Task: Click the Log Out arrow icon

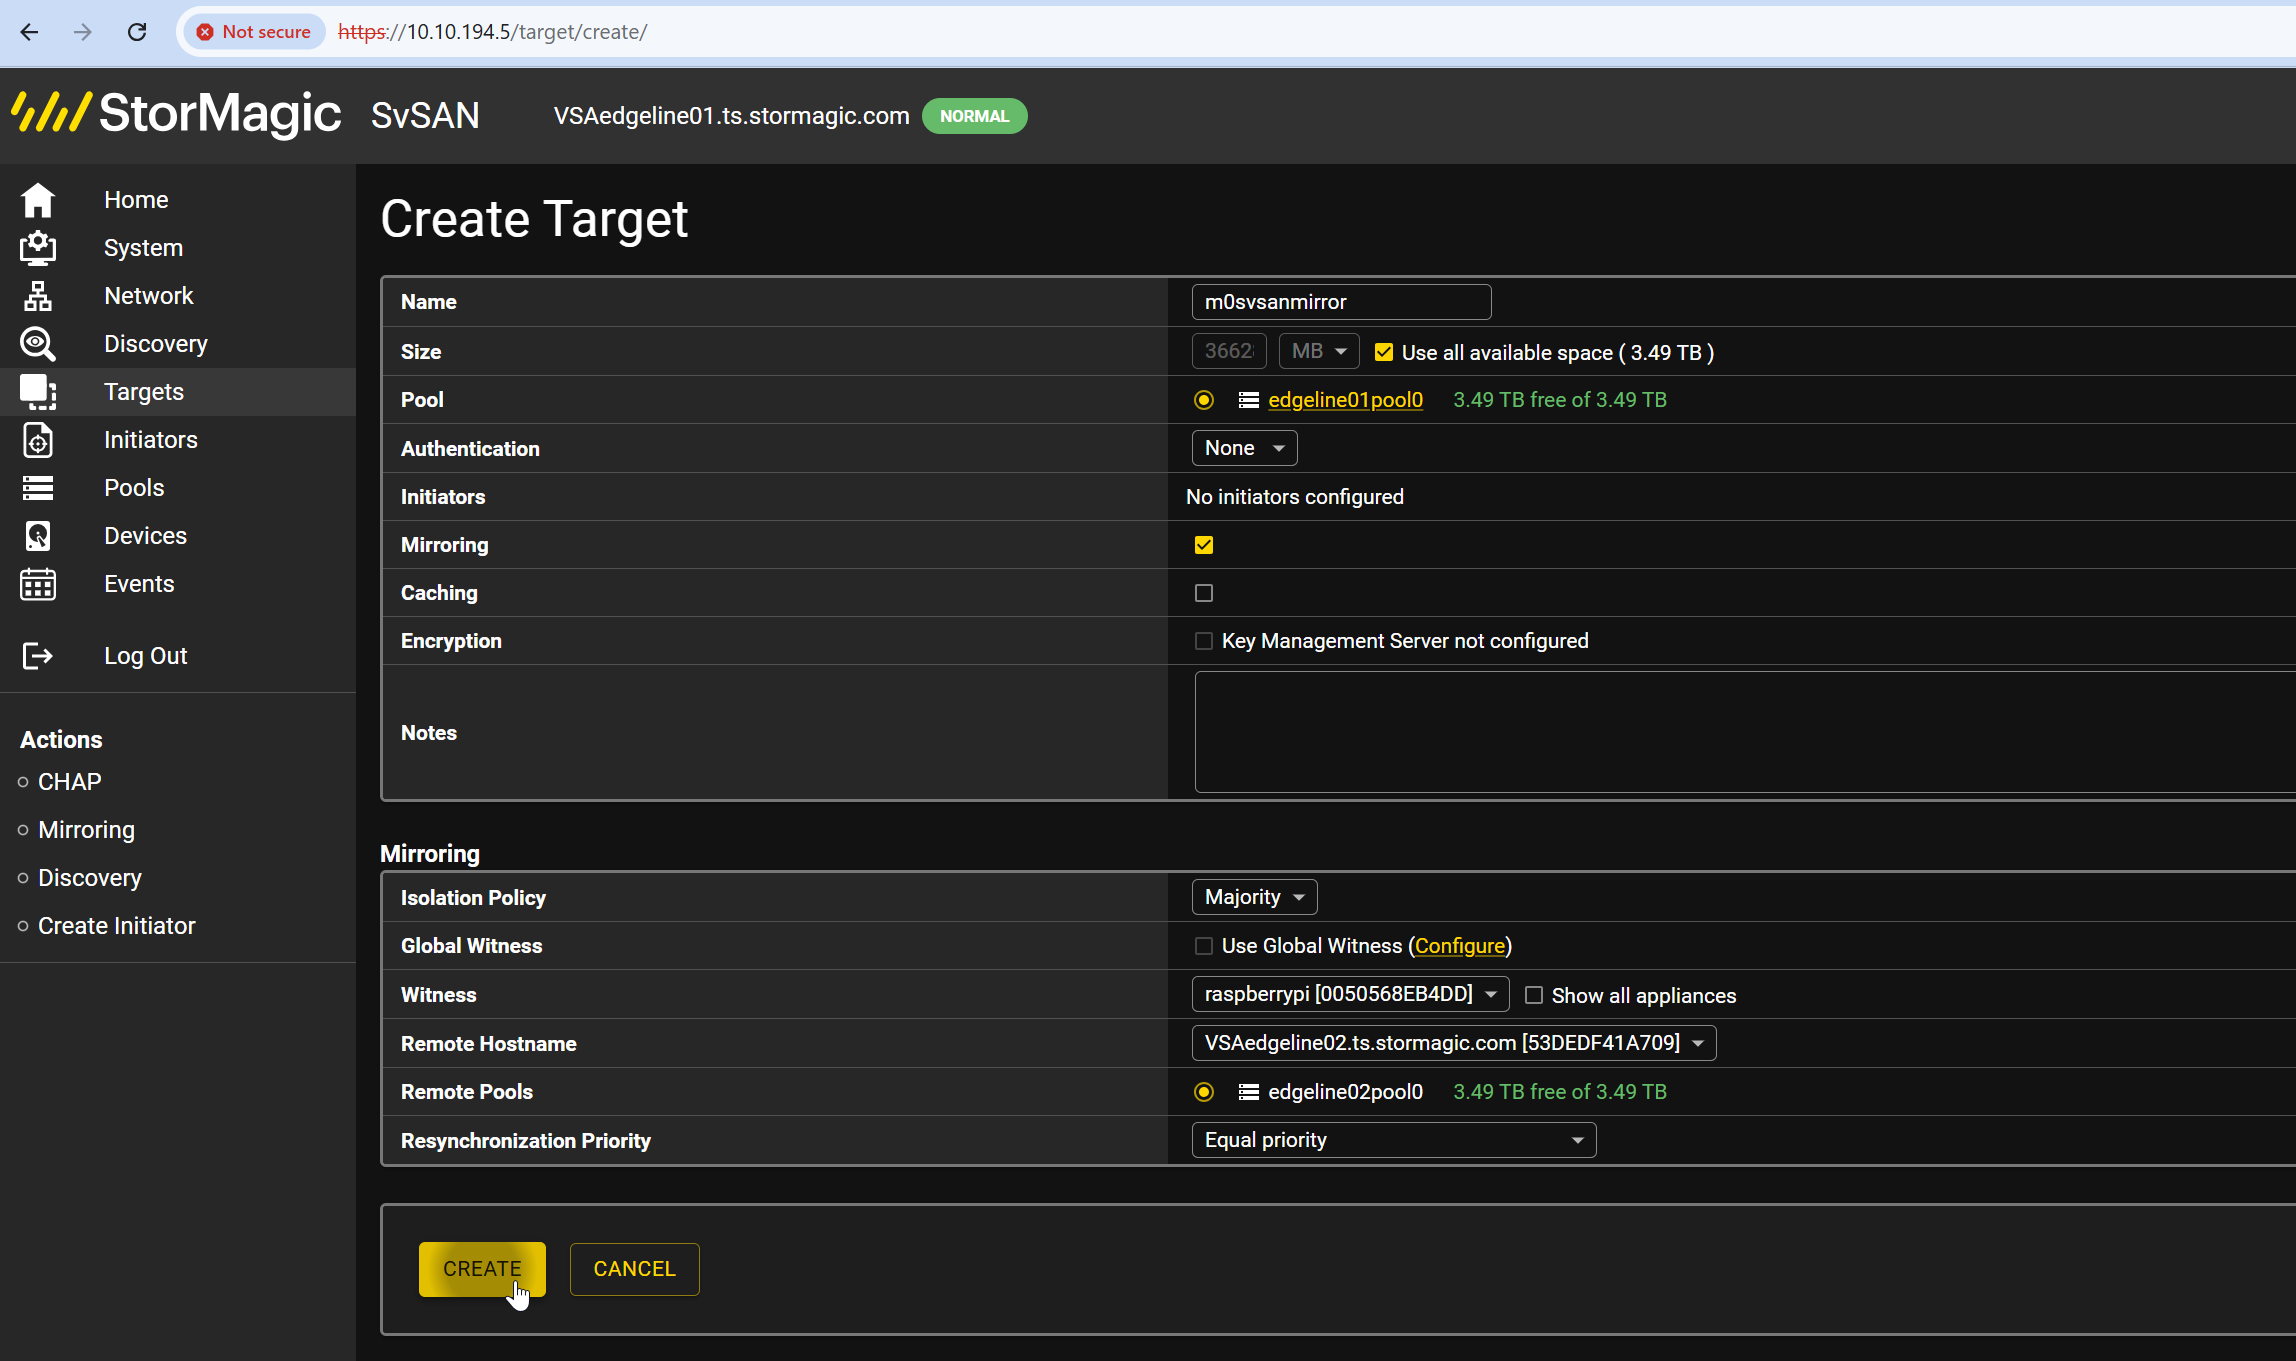Action: pos(38,656)
